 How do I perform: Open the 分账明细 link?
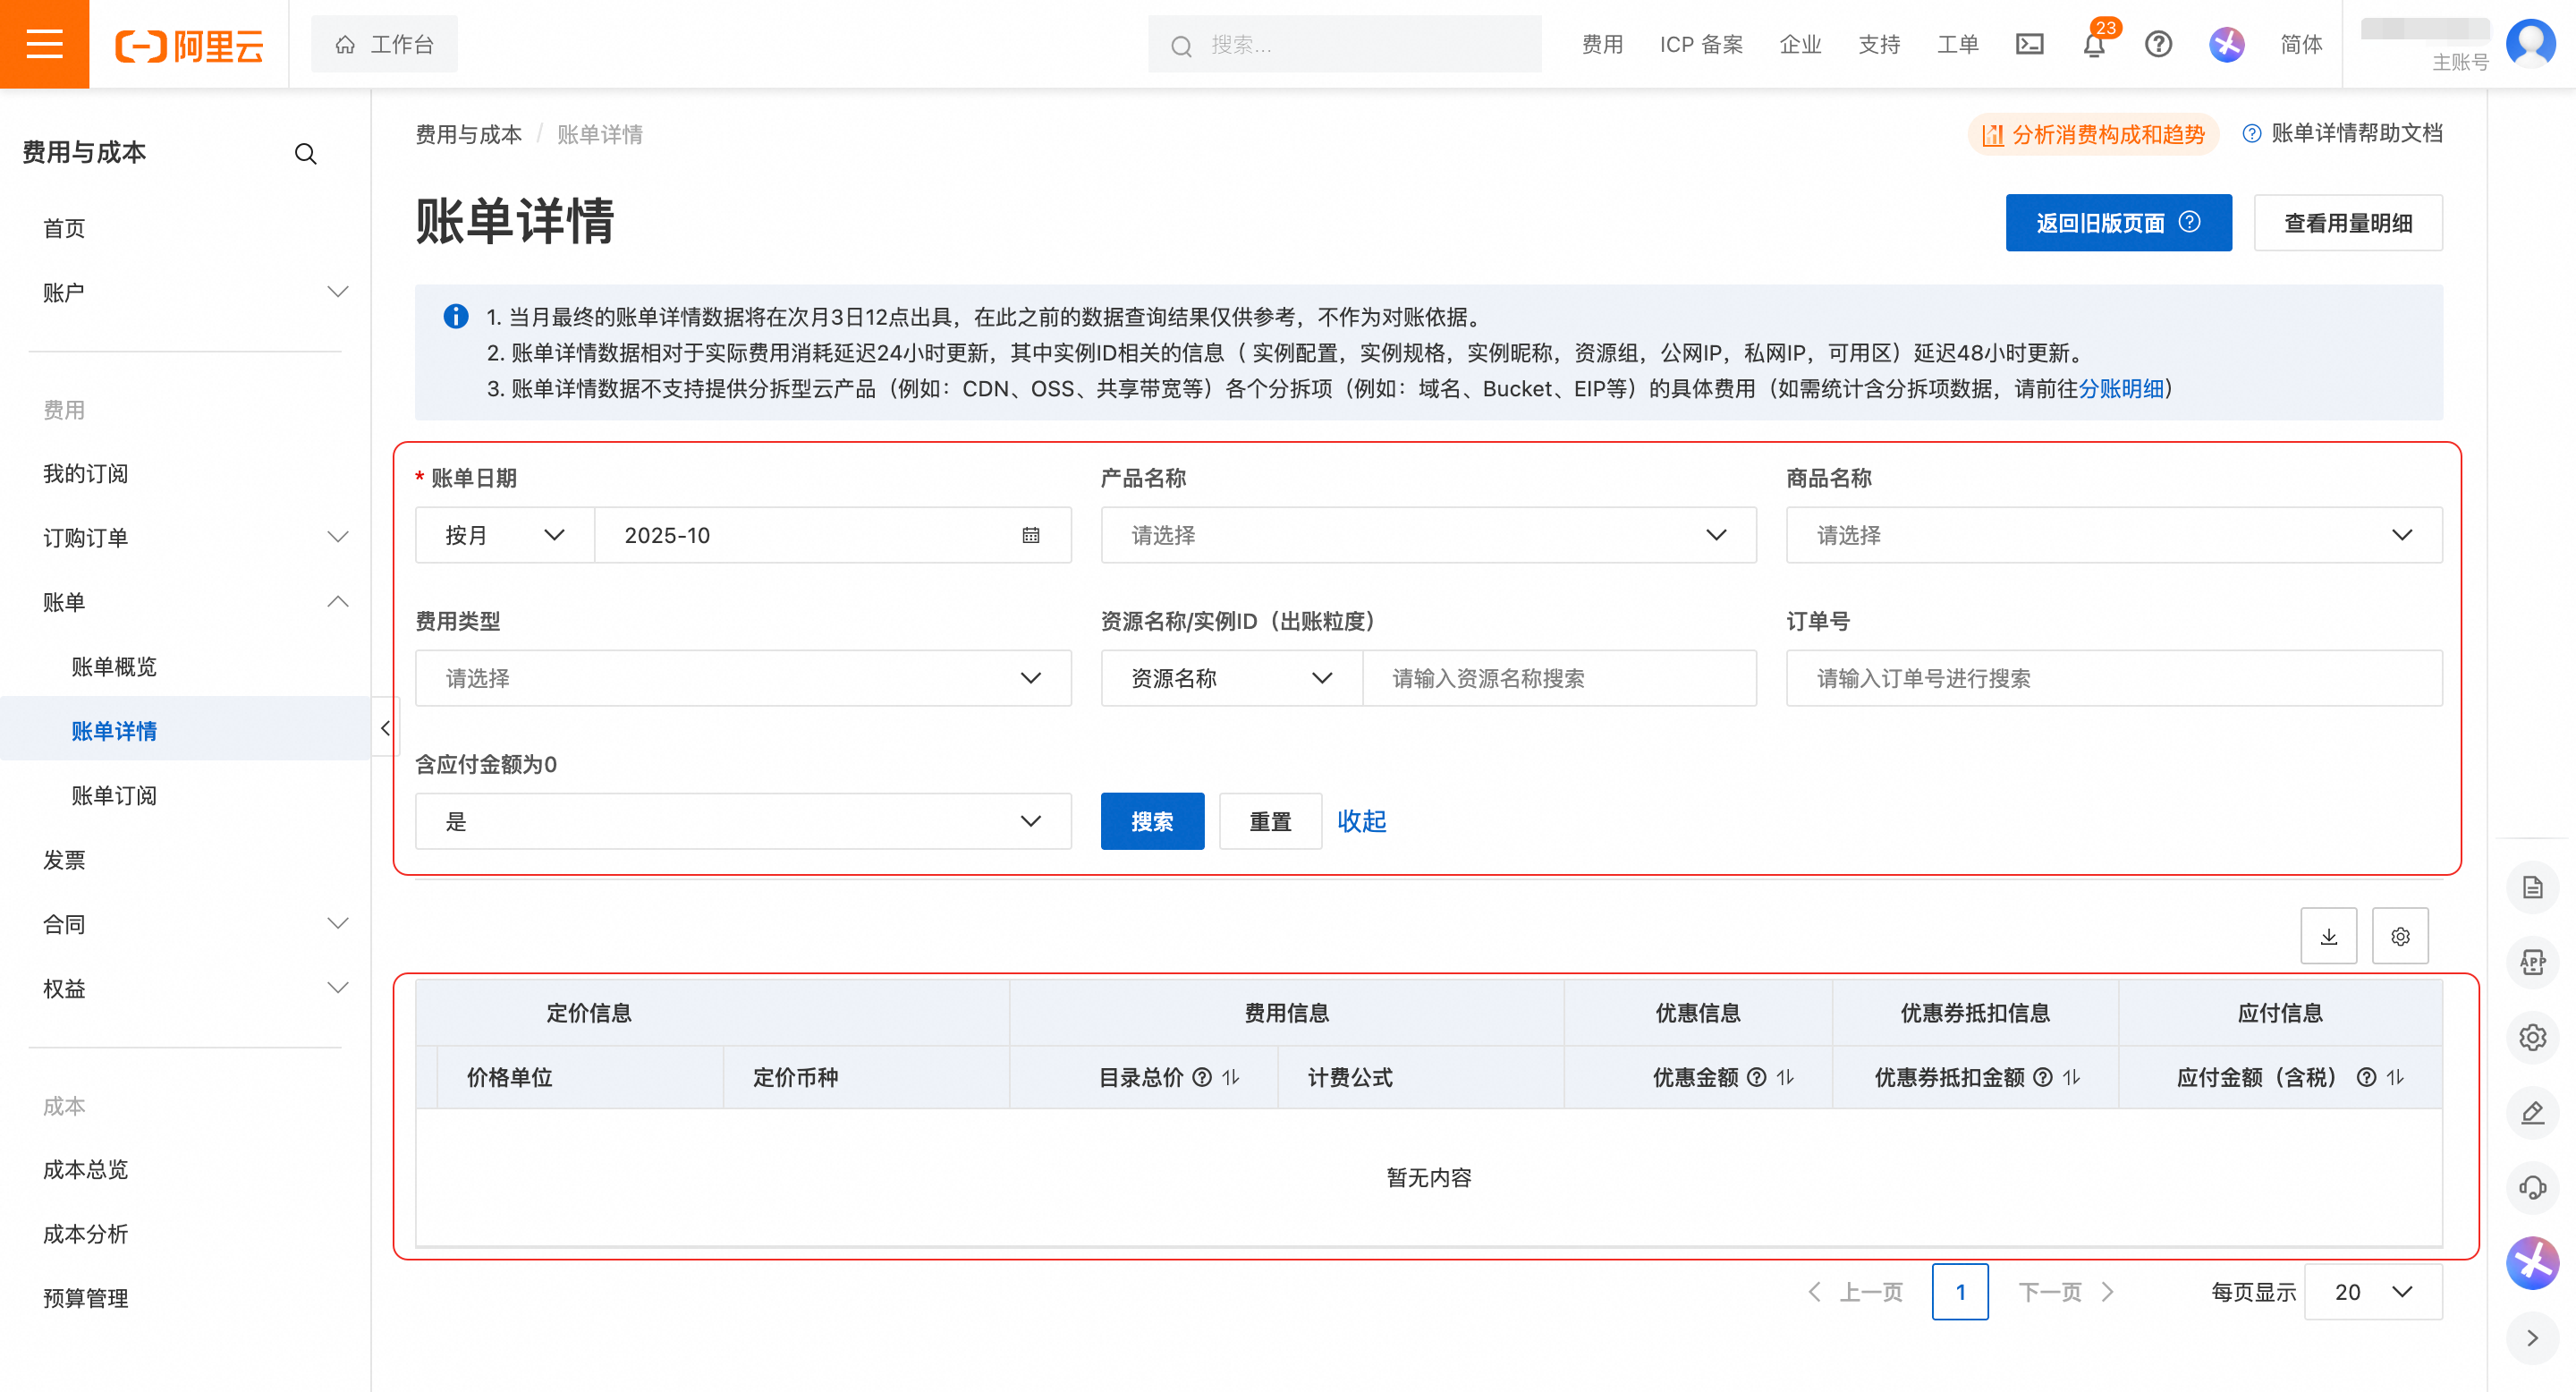[x=2121, y=389]
